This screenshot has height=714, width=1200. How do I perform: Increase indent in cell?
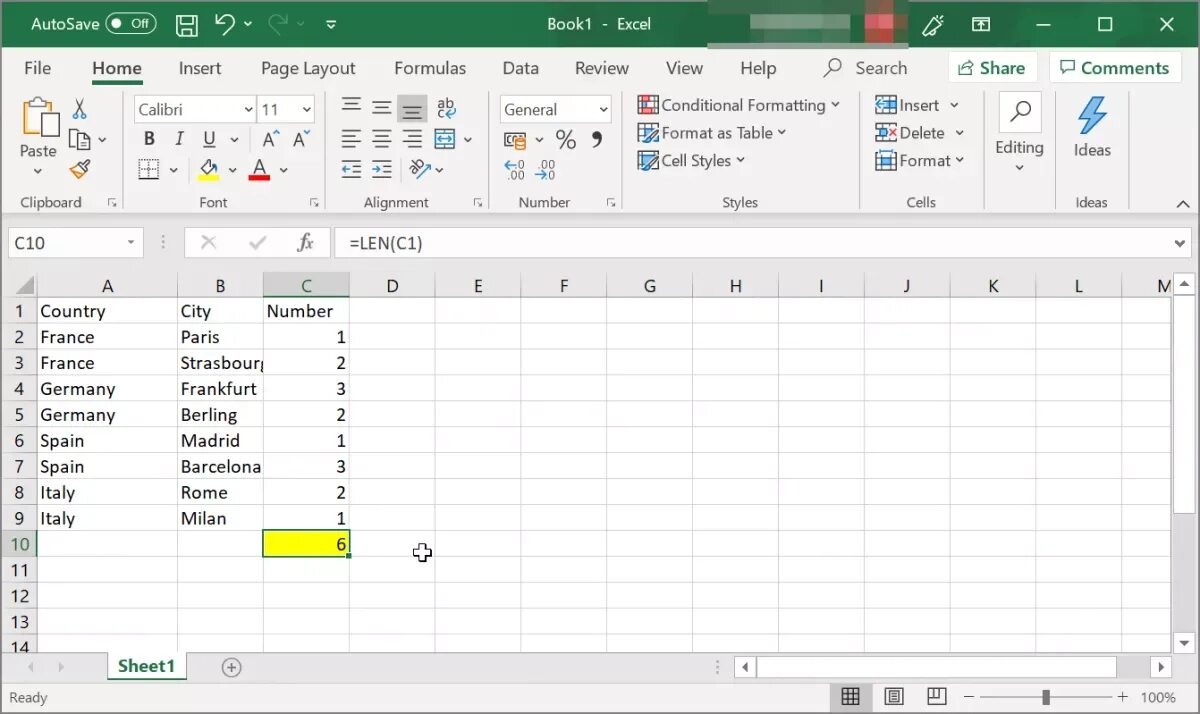pos(381,169)
